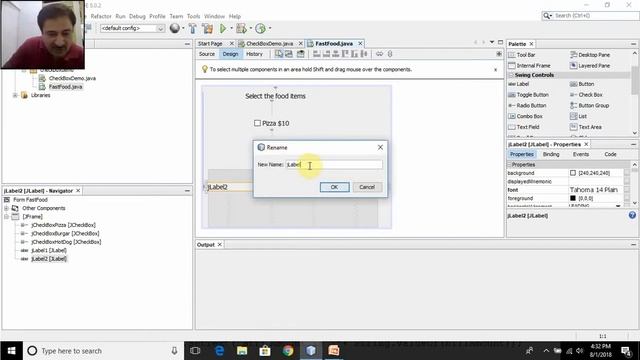Image resolution: width=640 pixels, height=360 pixels.
Task: Select the Connection Mode icon in designer
Action: point(289,54)
